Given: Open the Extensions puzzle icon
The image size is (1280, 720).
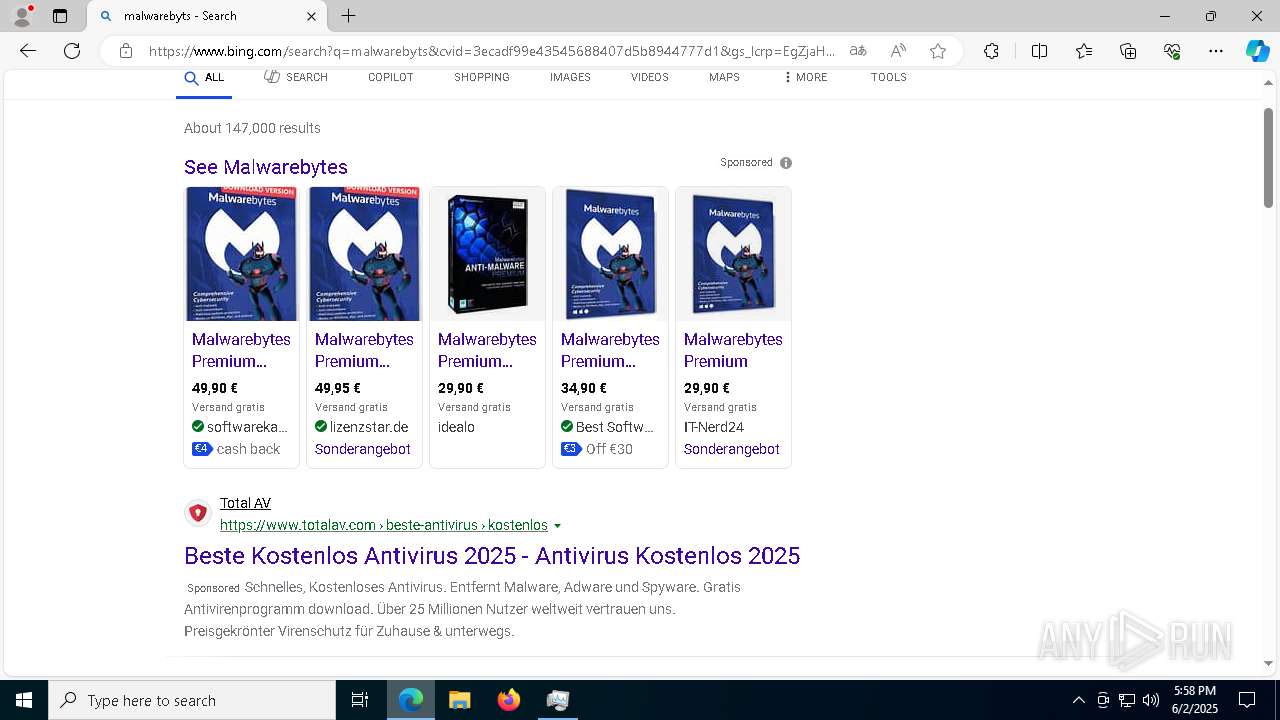Looking at the screenshot, I should pyautogui.click(x=991, y=51).
